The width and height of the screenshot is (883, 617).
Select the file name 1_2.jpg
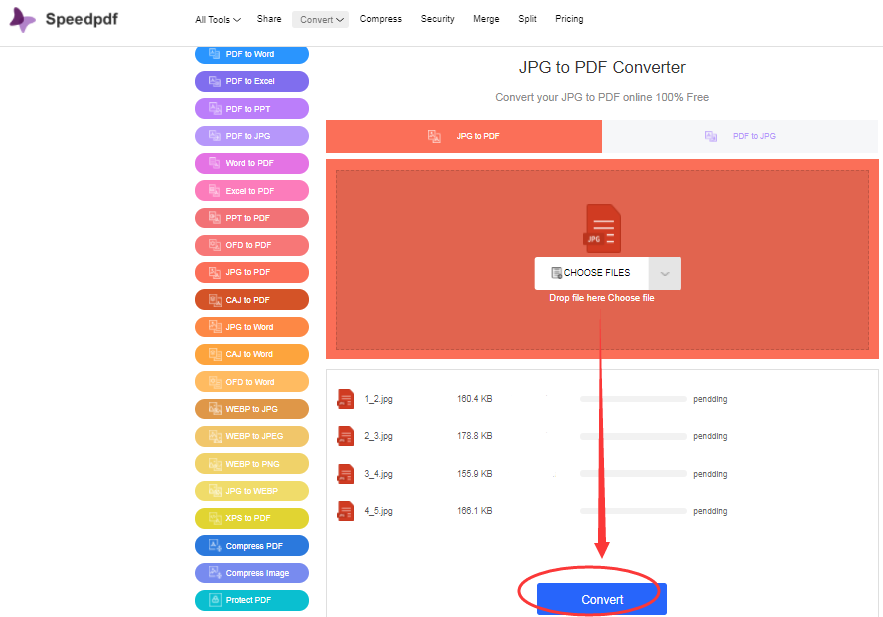click(378, 399)
